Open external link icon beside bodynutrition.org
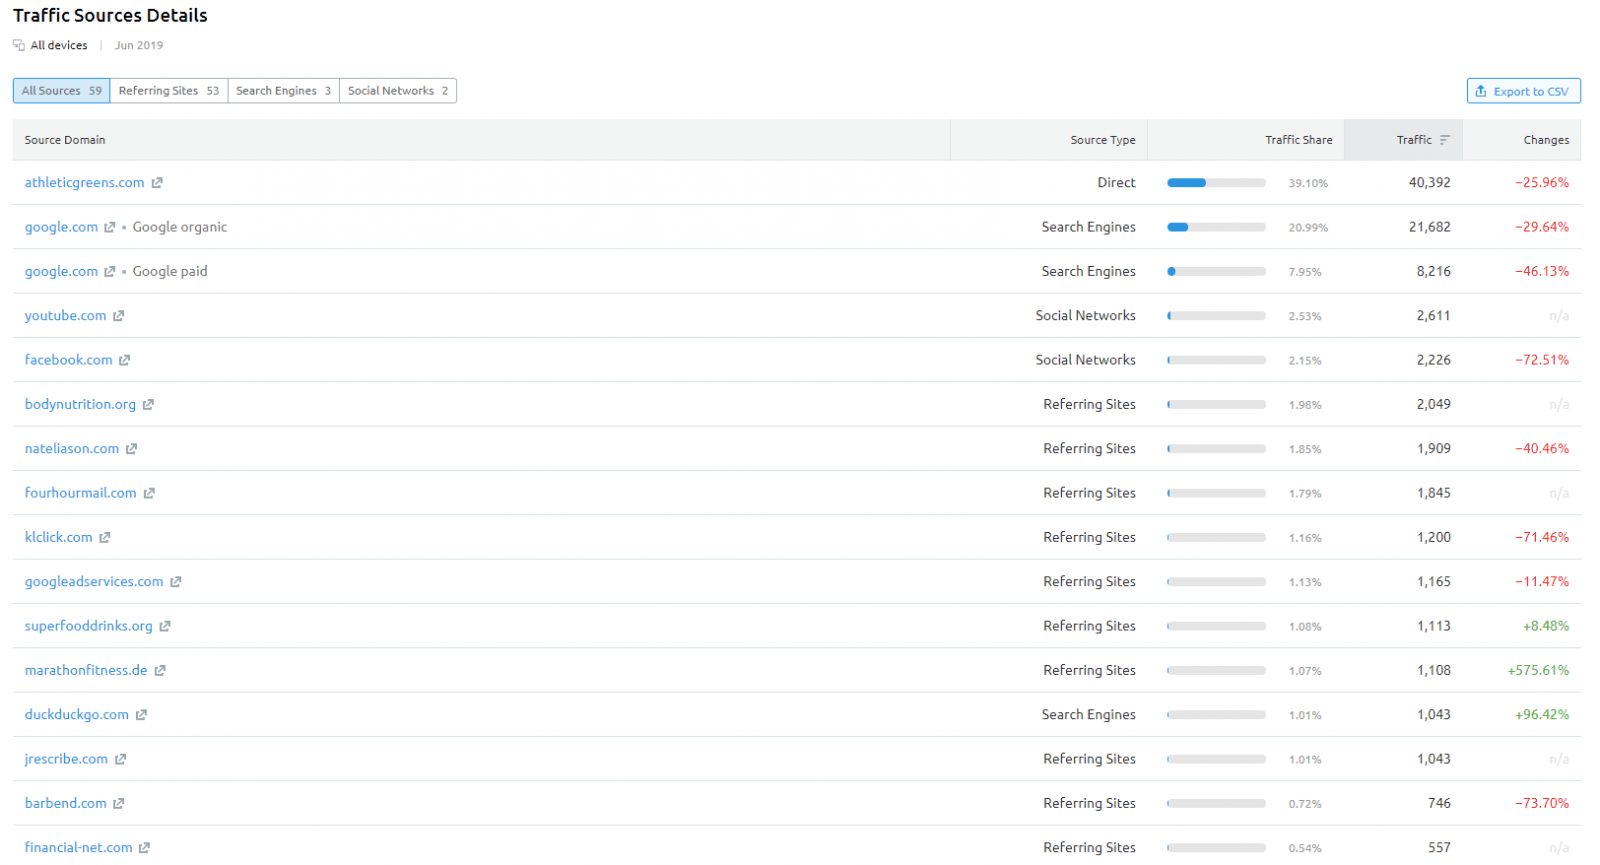The height and width of the screenshot is (865, 1600). pos(148,405)
